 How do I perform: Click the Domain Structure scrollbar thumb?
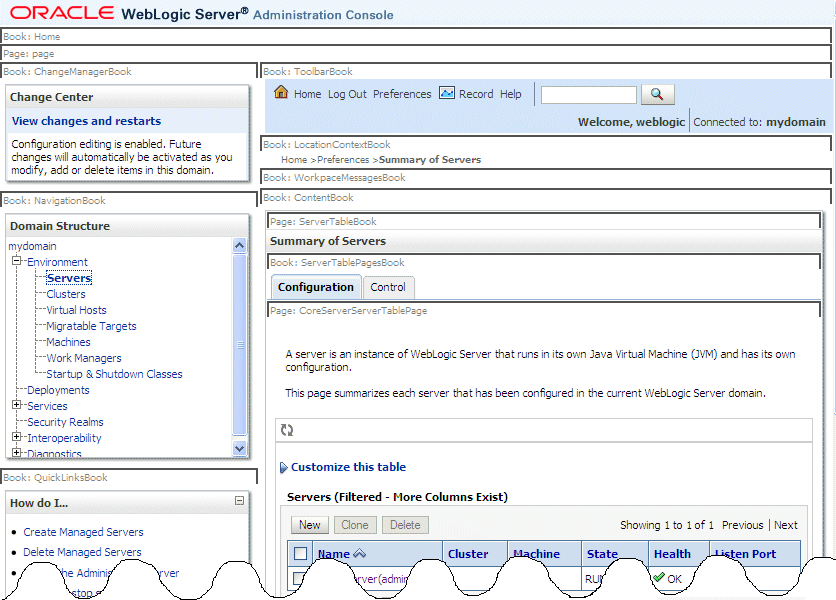coord(239,345)
